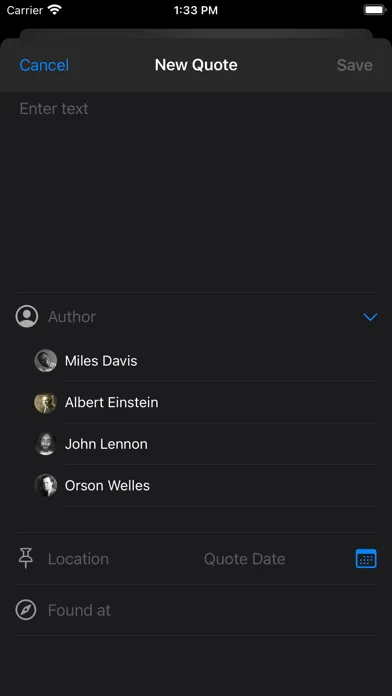
Task: Click Albert Einstein avatar photo
Action: pyautogui.click(x=46, y=402)
